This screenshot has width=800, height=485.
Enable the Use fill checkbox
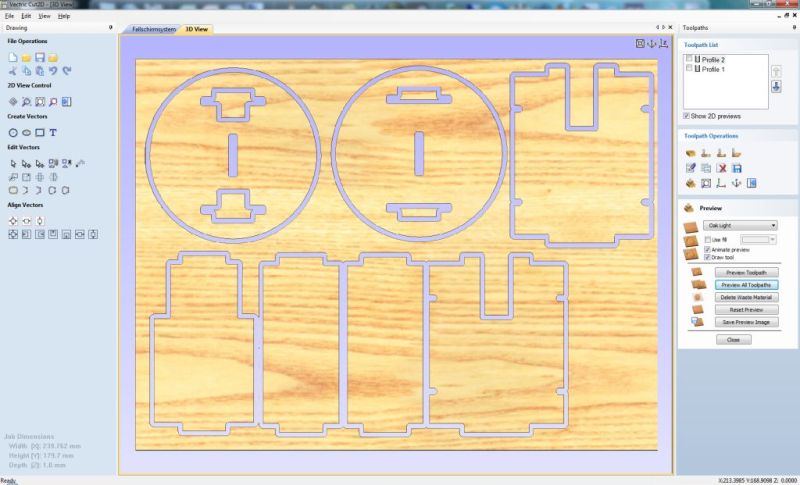point(708,240)
